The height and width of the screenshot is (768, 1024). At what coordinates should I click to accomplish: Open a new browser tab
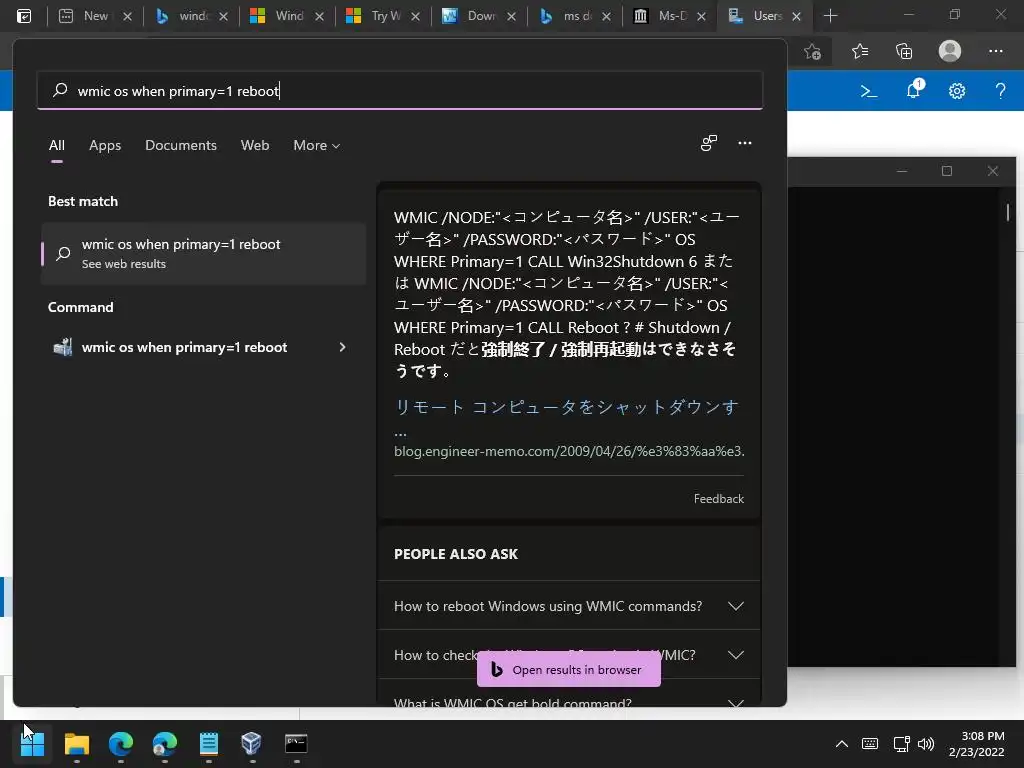pyautogui.click(x=830, y=16)
